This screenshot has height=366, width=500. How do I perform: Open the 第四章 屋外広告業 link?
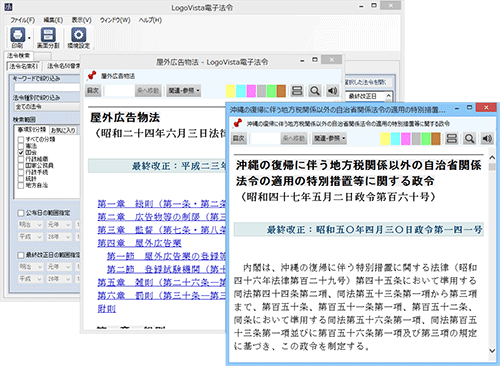(139, 243)
